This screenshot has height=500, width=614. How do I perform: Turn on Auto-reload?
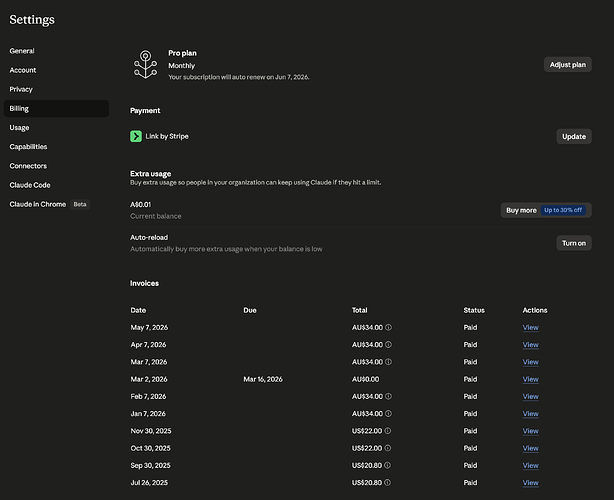tap(574, 243)
